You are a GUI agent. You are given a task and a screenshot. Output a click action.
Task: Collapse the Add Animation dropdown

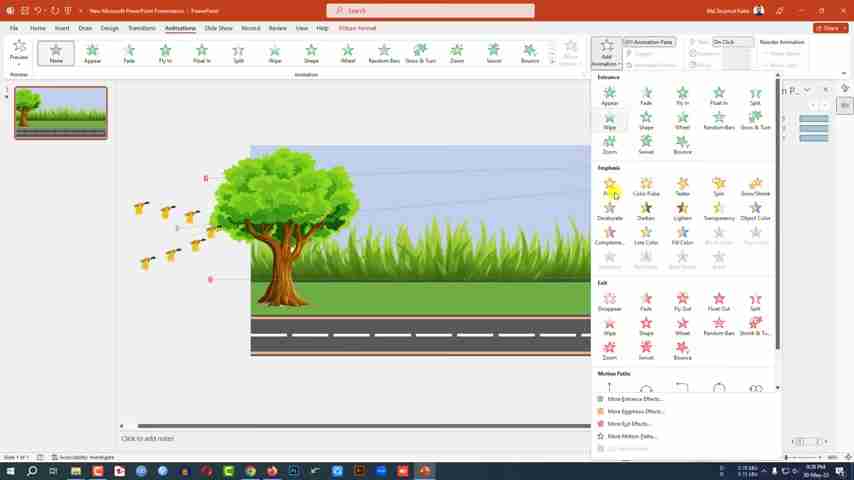(x=606, y=52)
